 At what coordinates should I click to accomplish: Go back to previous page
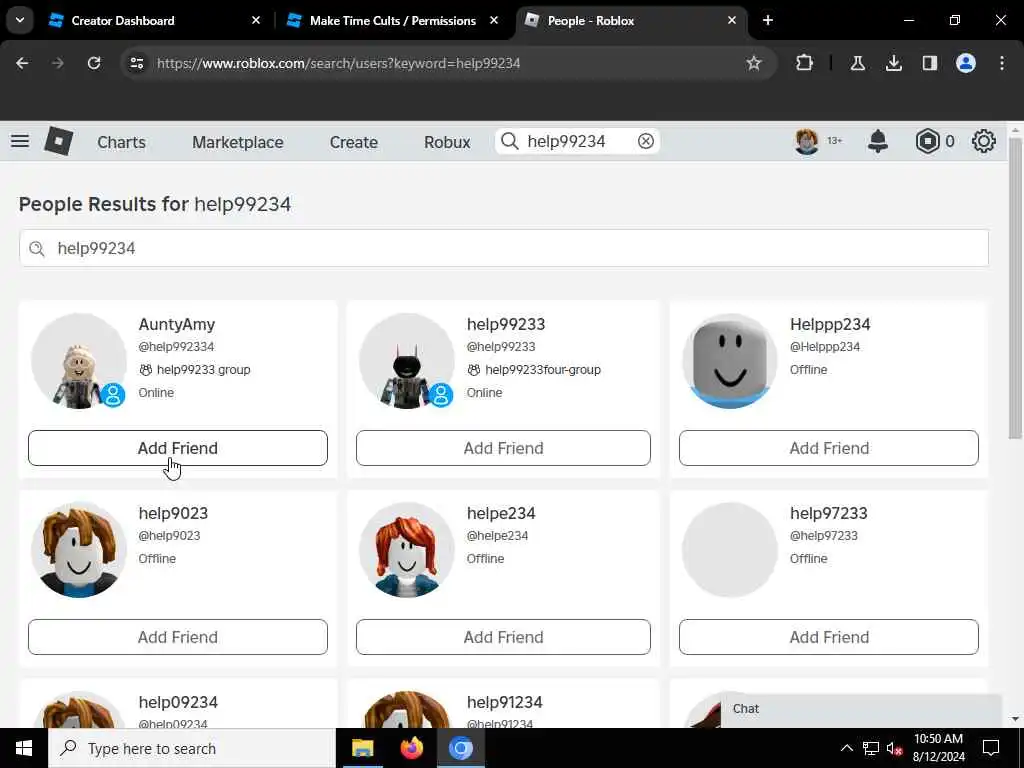[x=22, y=63]
